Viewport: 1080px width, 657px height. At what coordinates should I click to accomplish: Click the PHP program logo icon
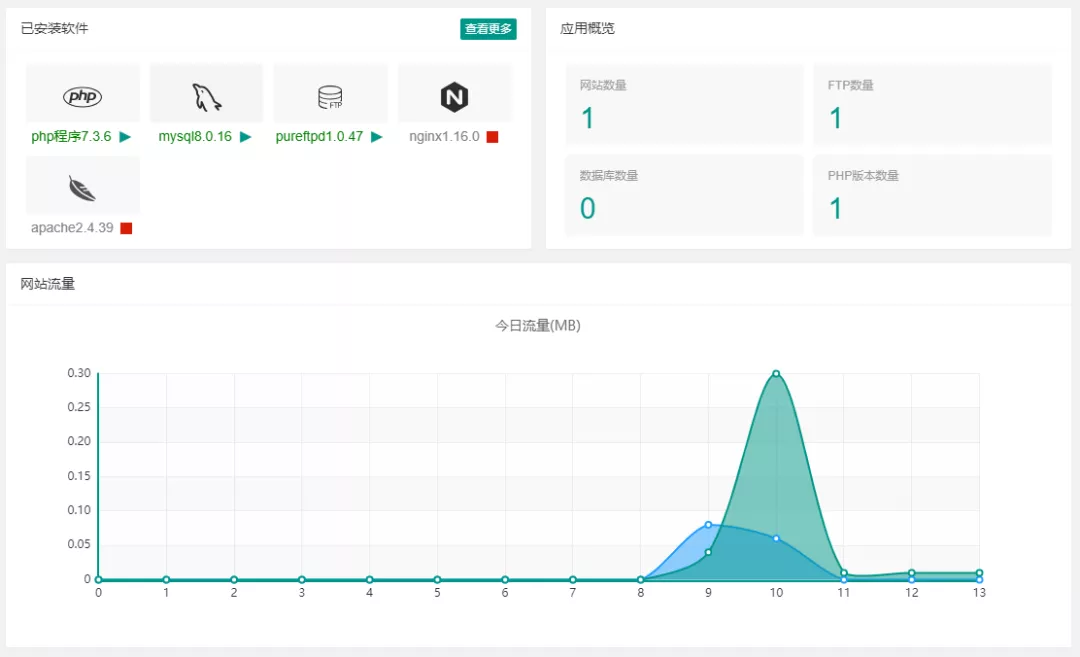[82, 96]
